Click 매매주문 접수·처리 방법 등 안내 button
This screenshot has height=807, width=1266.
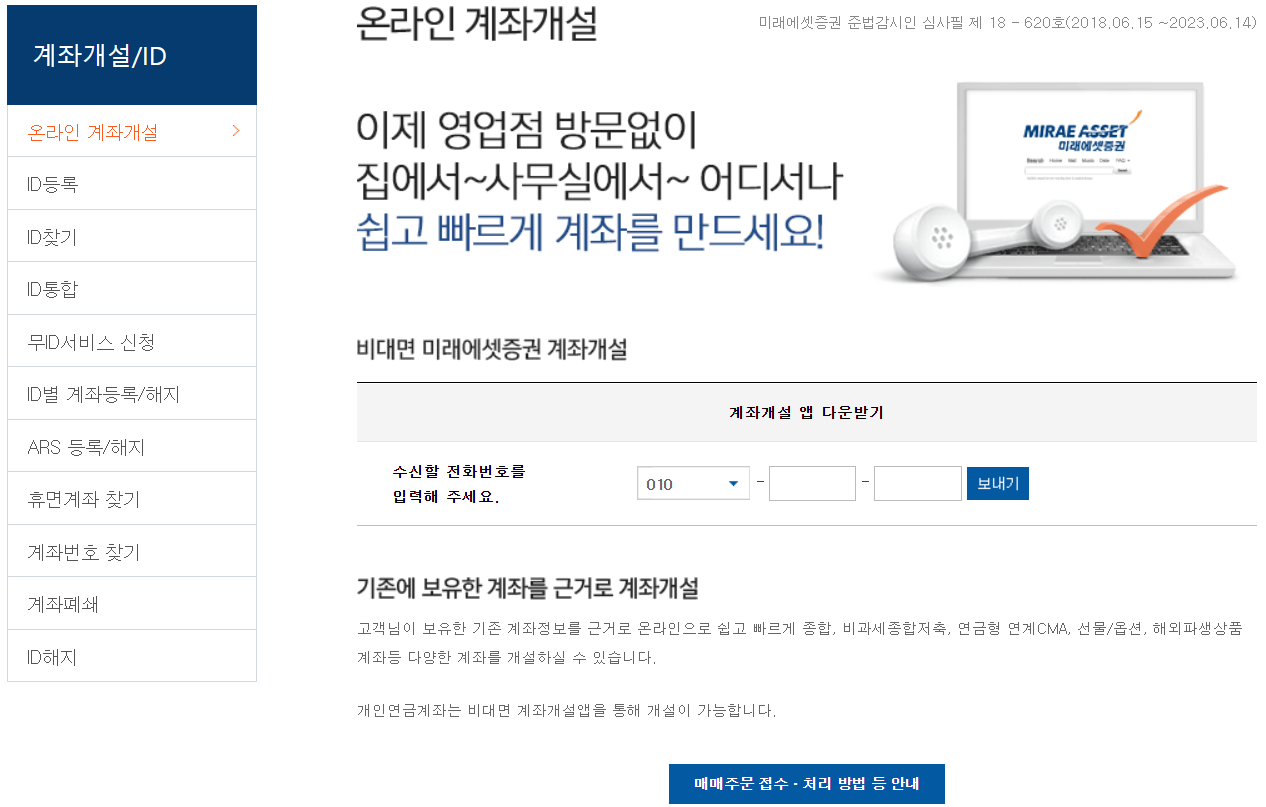[x=806, y=784]
